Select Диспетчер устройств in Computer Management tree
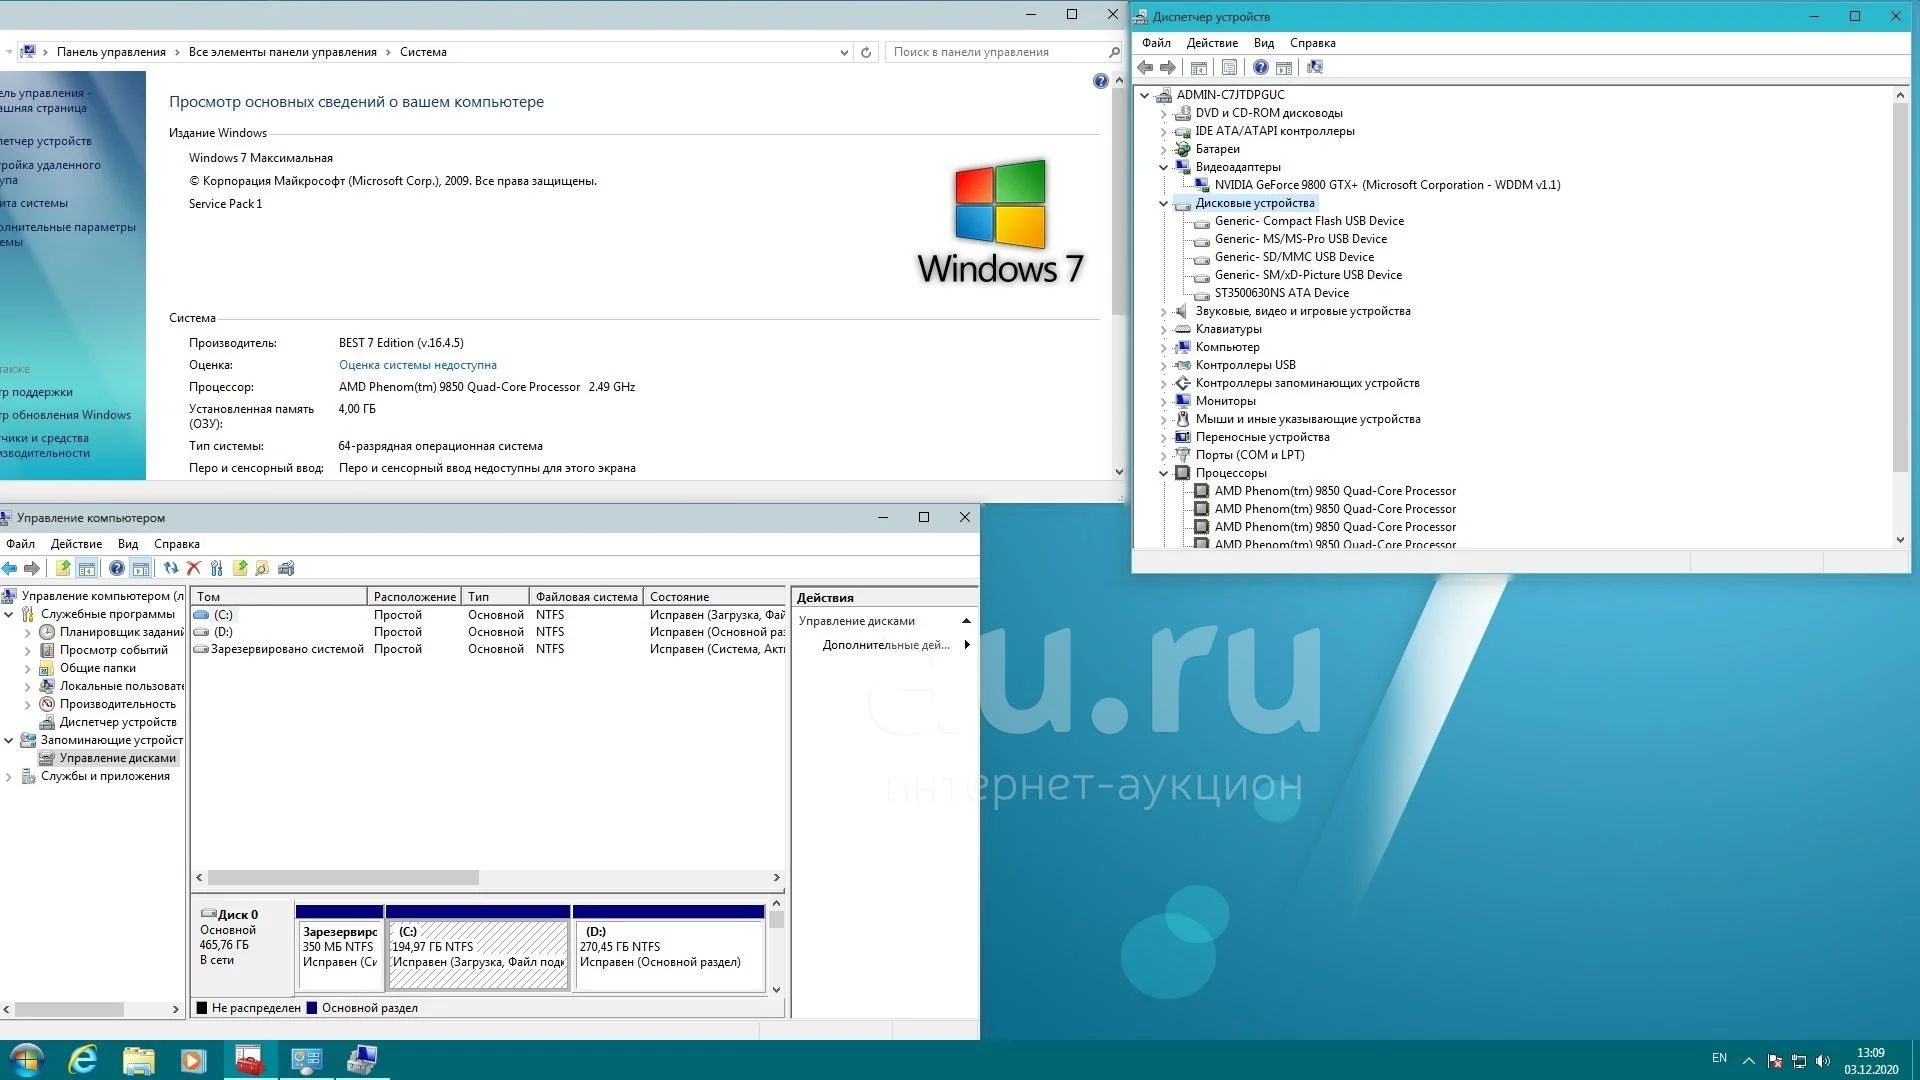 [118, 722]
